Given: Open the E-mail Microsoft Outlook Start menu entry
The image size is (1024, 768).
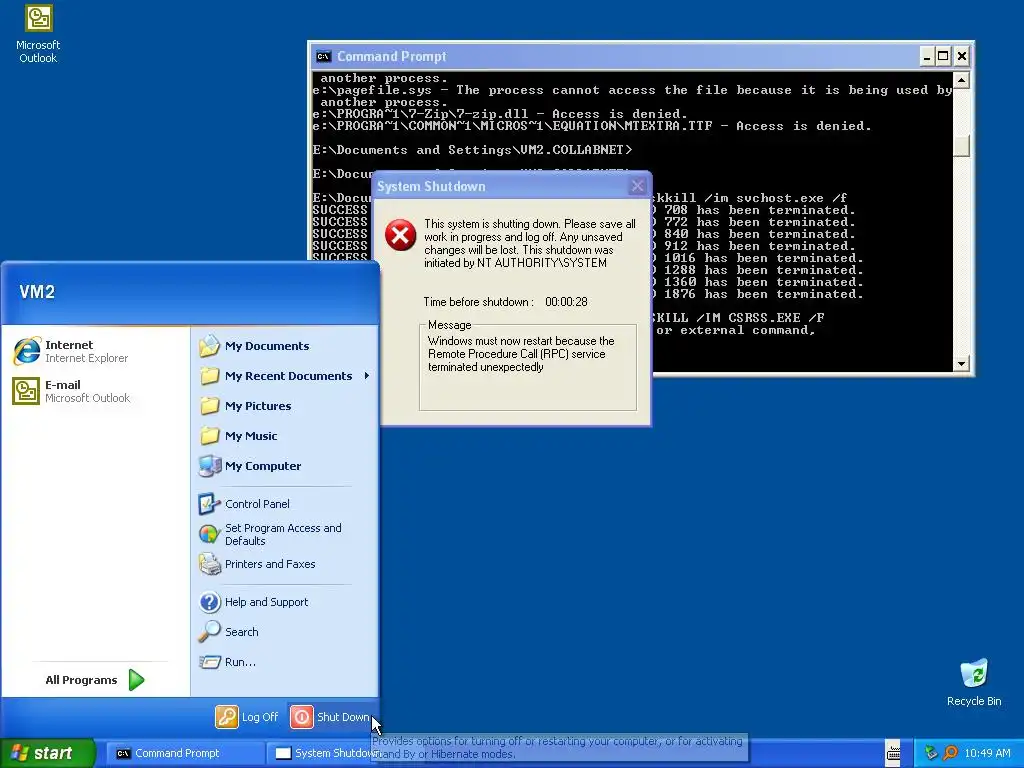Looking at the screenshot, I should click(x=71, y=391).
